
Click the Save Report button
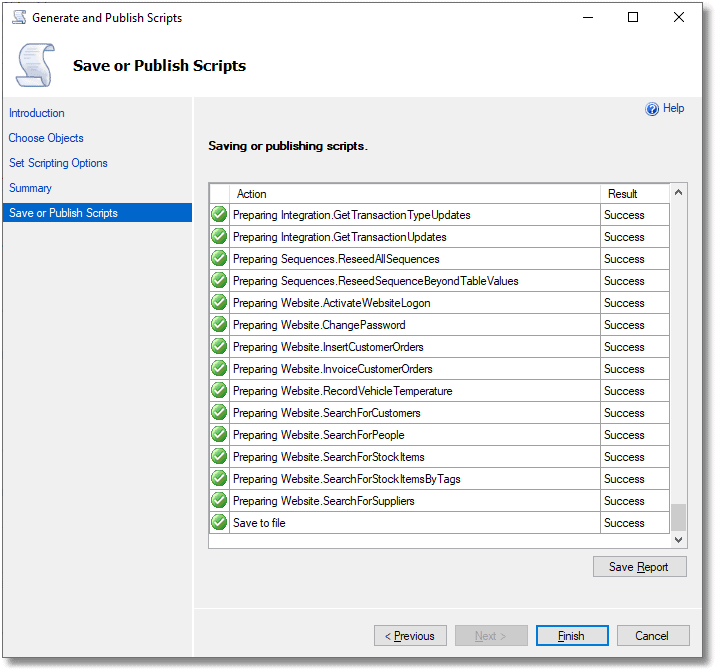(640, 567)
